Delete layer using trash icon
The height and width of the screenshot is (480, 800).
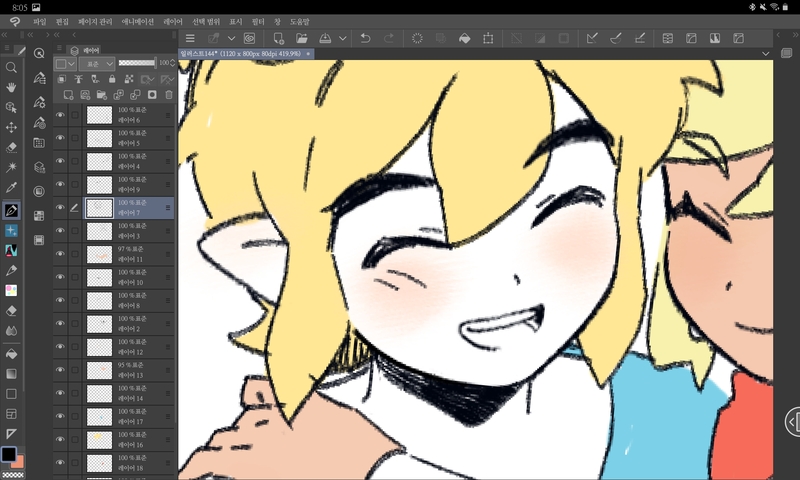point(169,95)
